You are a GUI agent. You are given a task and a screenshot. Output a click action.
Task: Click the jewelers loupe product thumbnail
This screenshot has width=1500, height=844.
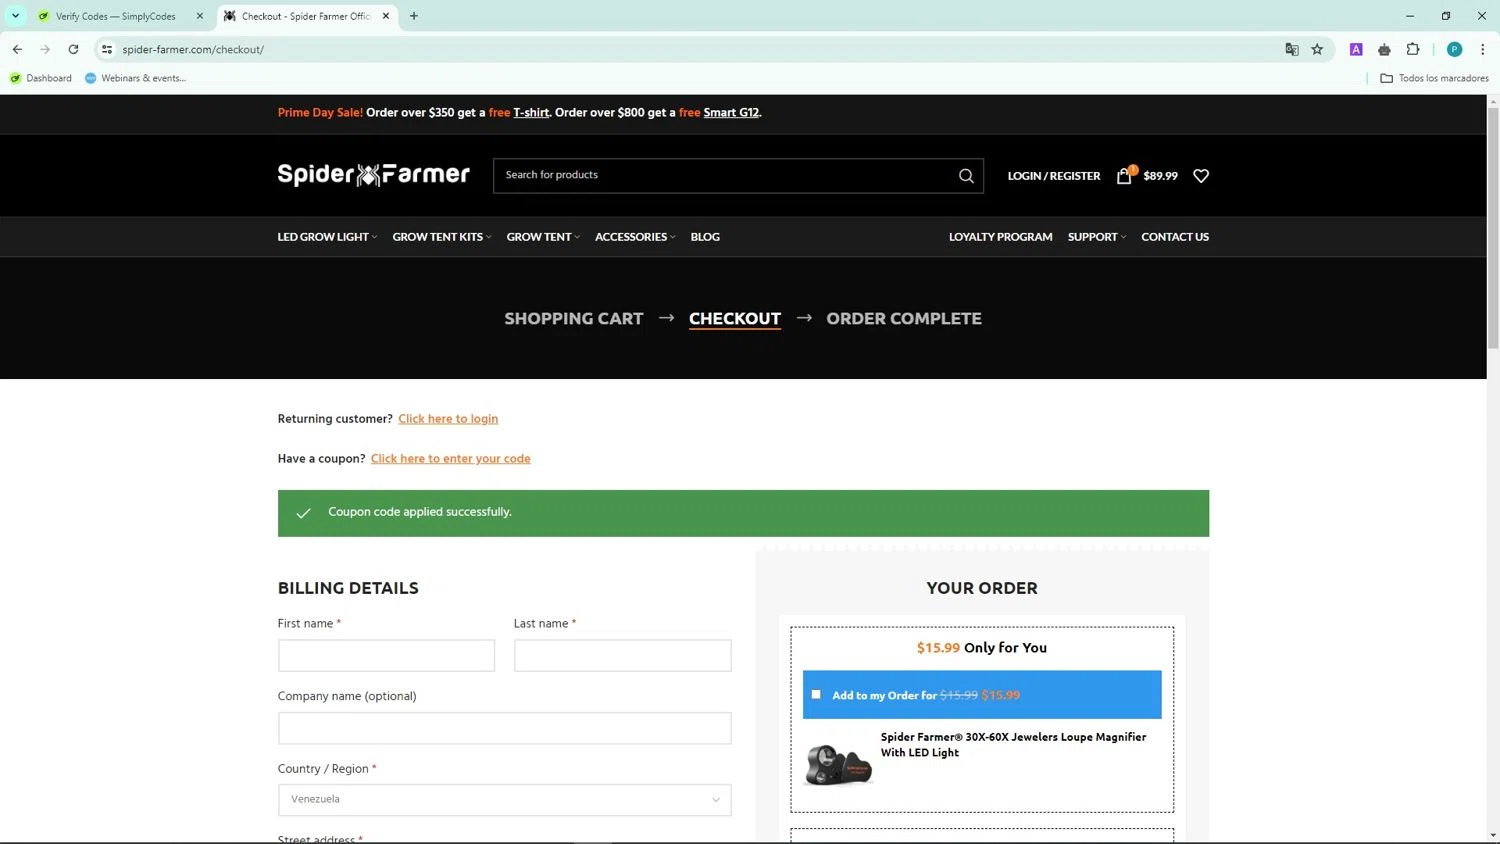tap(839, 765)
